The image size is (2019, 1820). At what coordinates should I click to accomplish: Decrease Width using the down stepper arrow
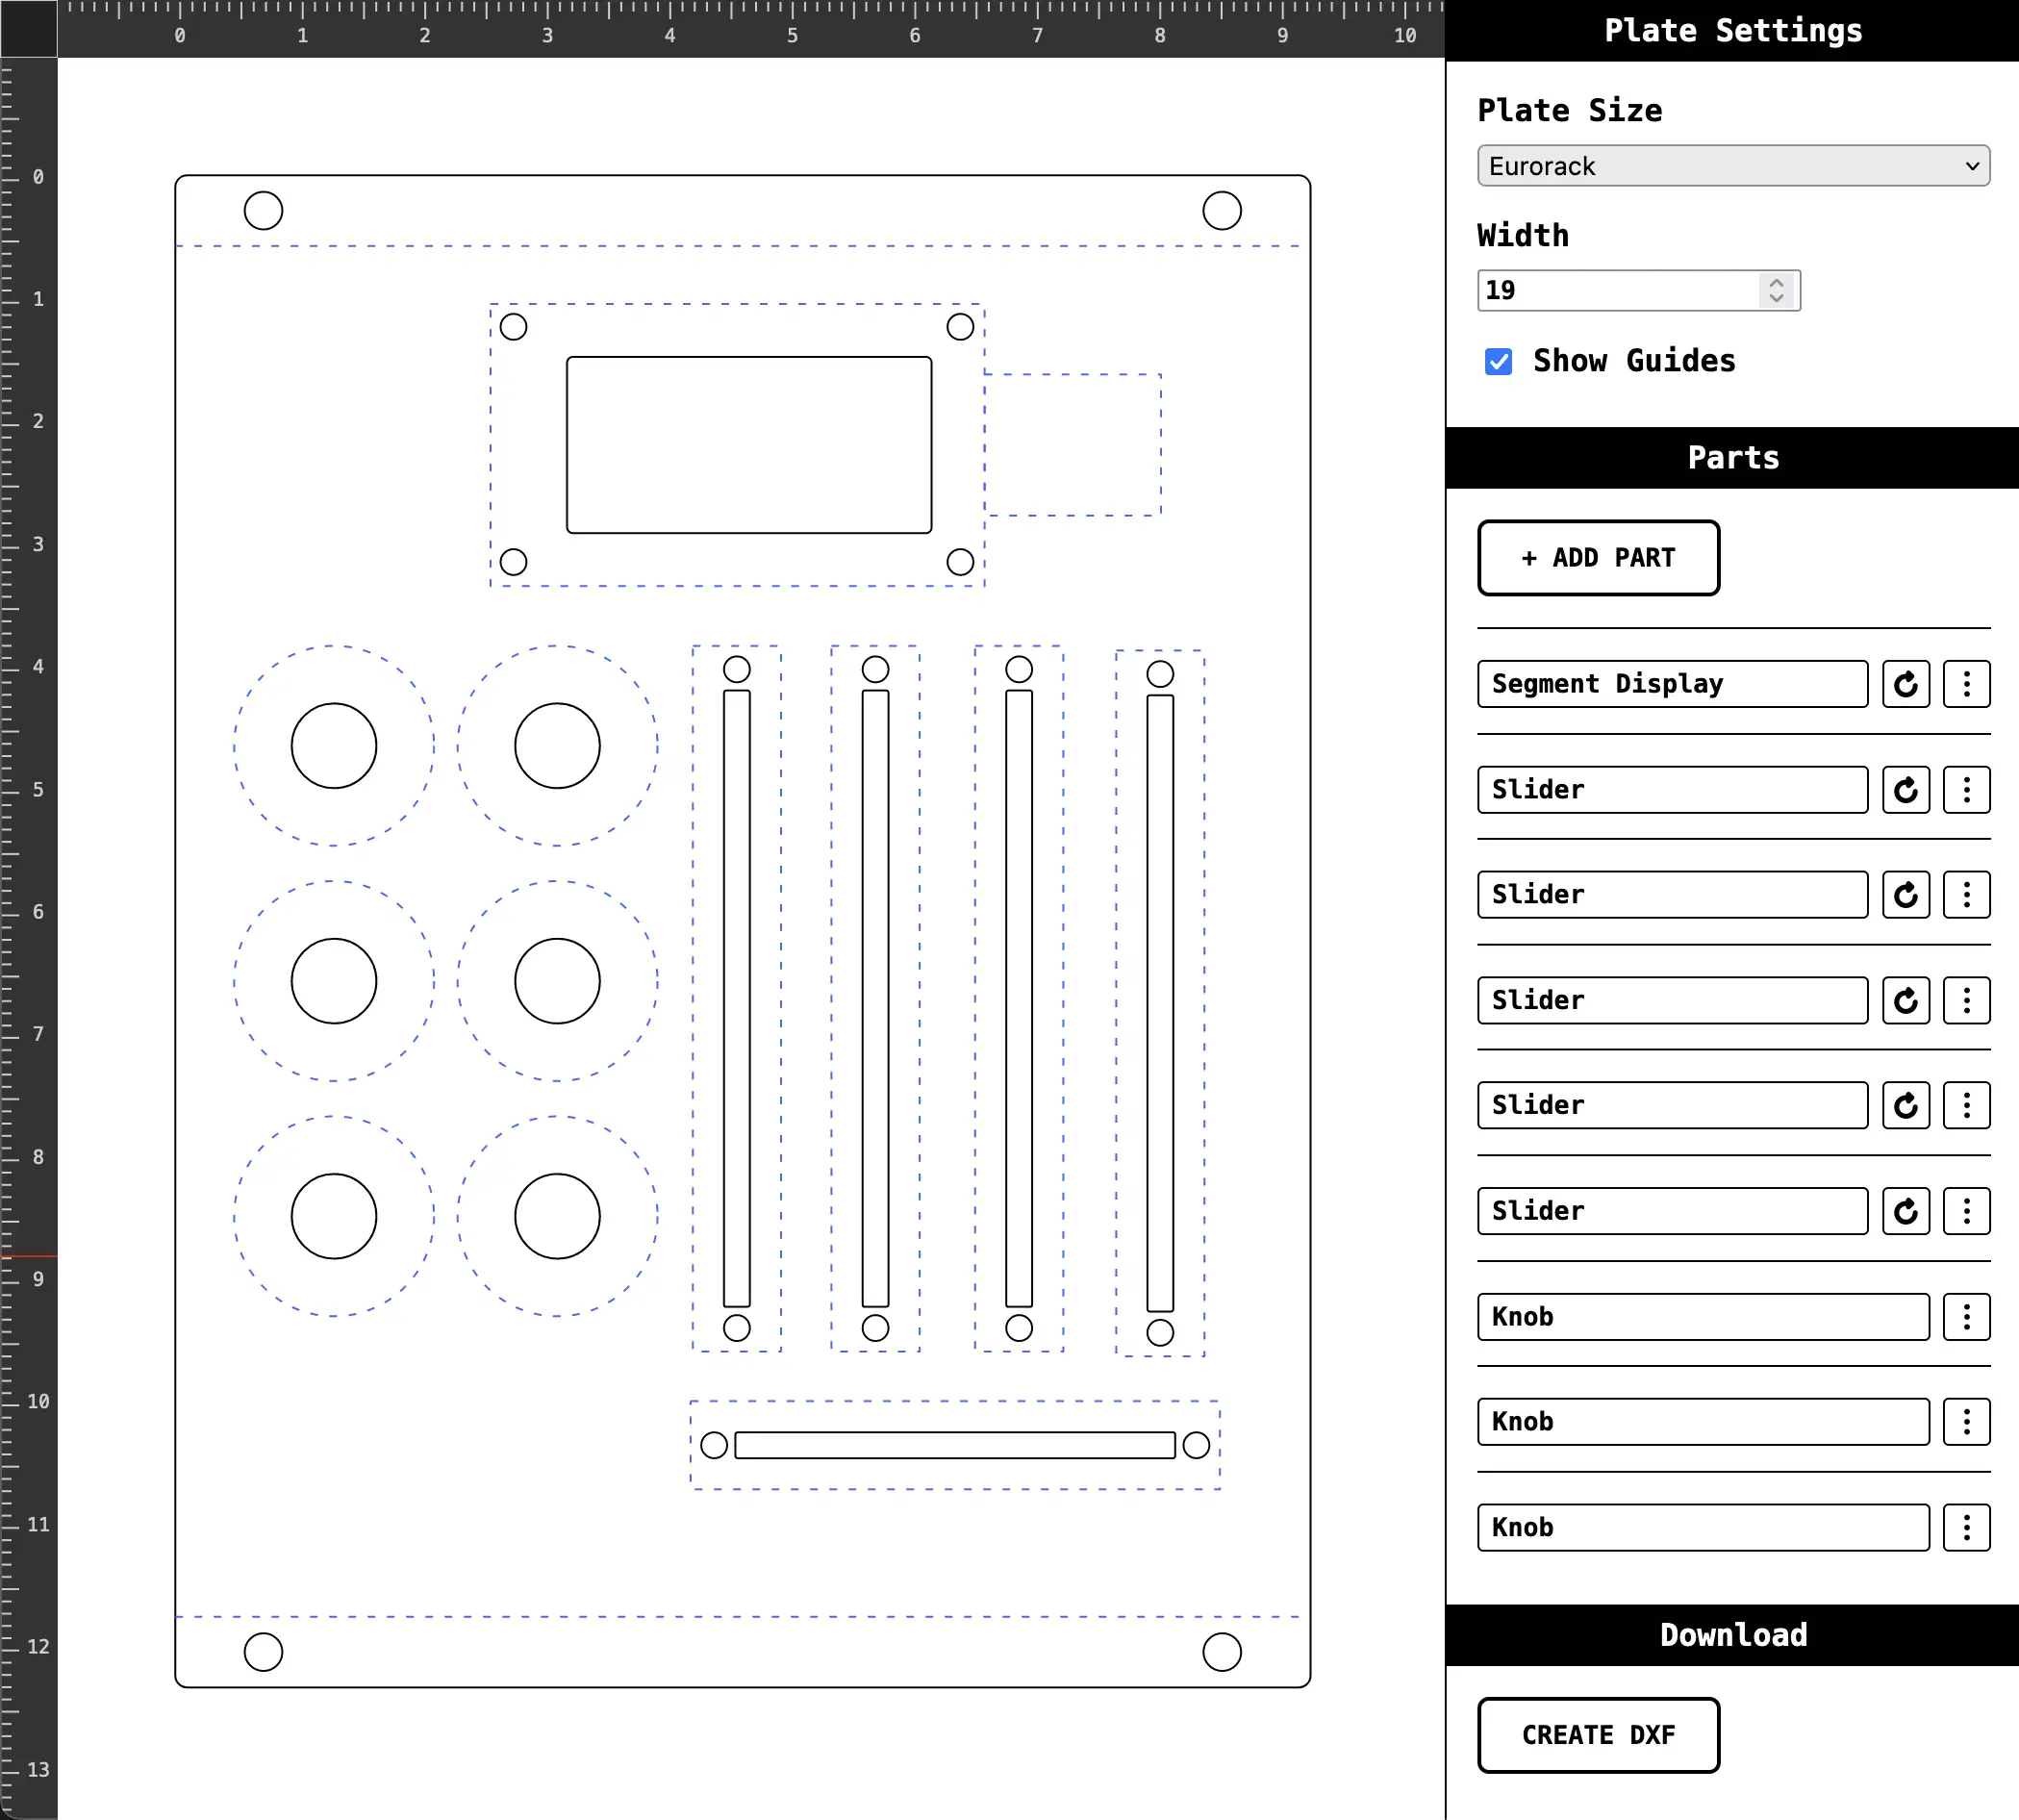(1776, 298)
